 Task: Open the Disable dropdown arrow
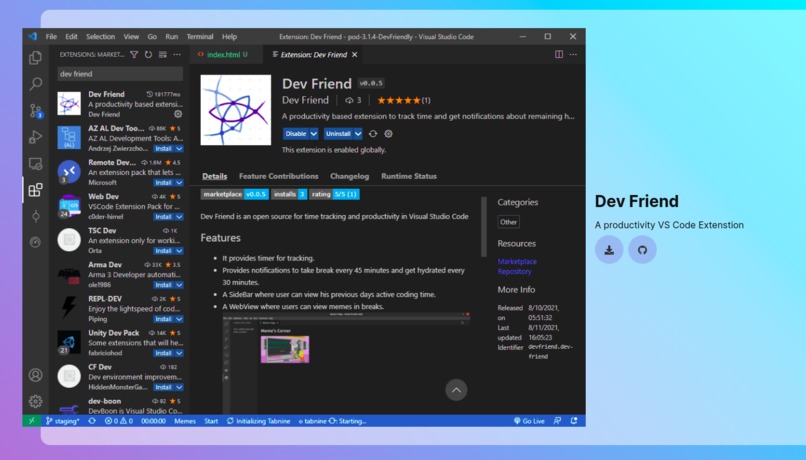[x=314, y=134]
